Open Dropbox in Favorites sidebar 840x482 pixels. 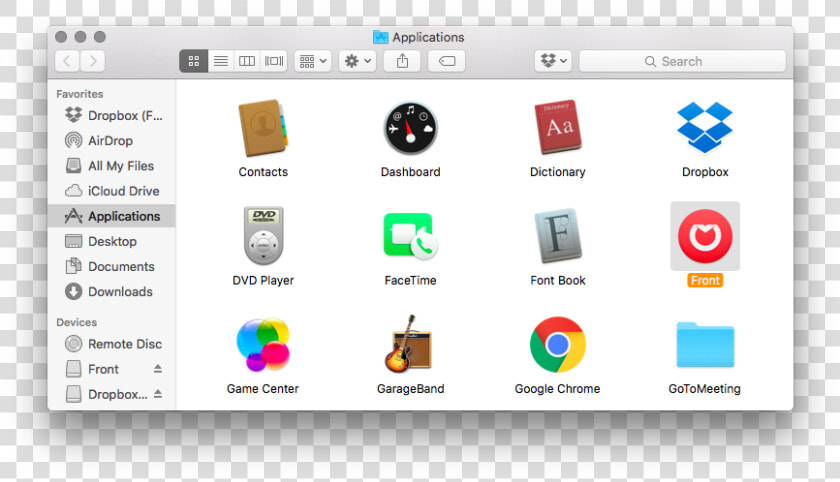pyautogui.click(x=112, y=115)
